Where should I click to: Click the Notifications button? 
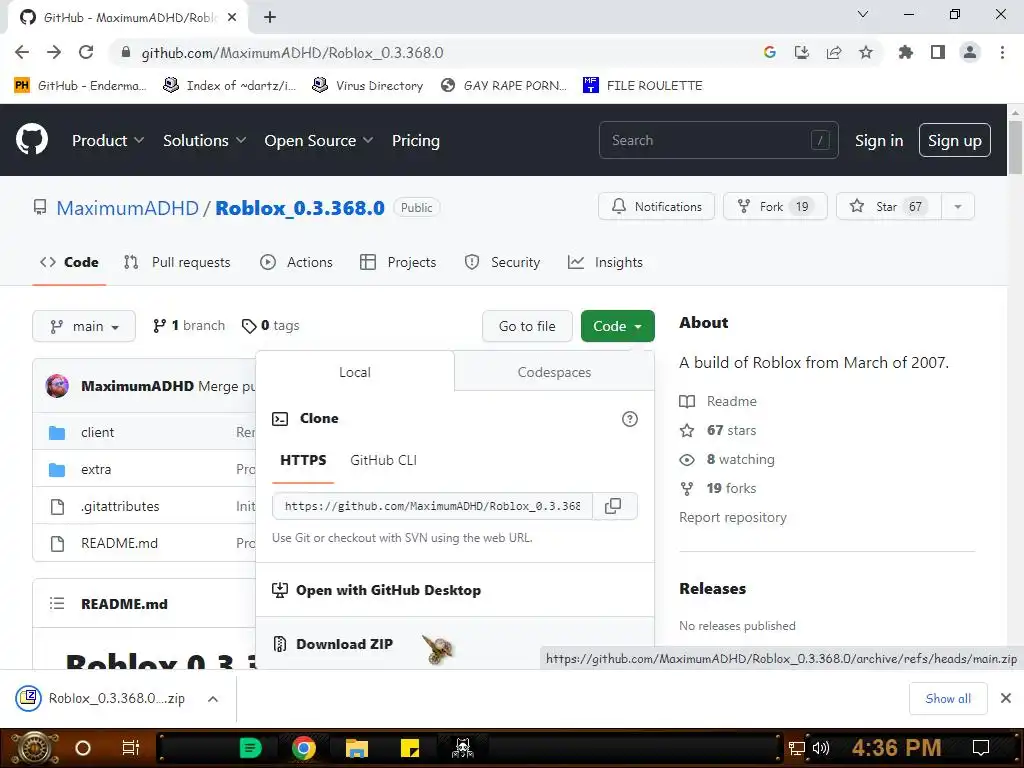[x=656, y=206]
